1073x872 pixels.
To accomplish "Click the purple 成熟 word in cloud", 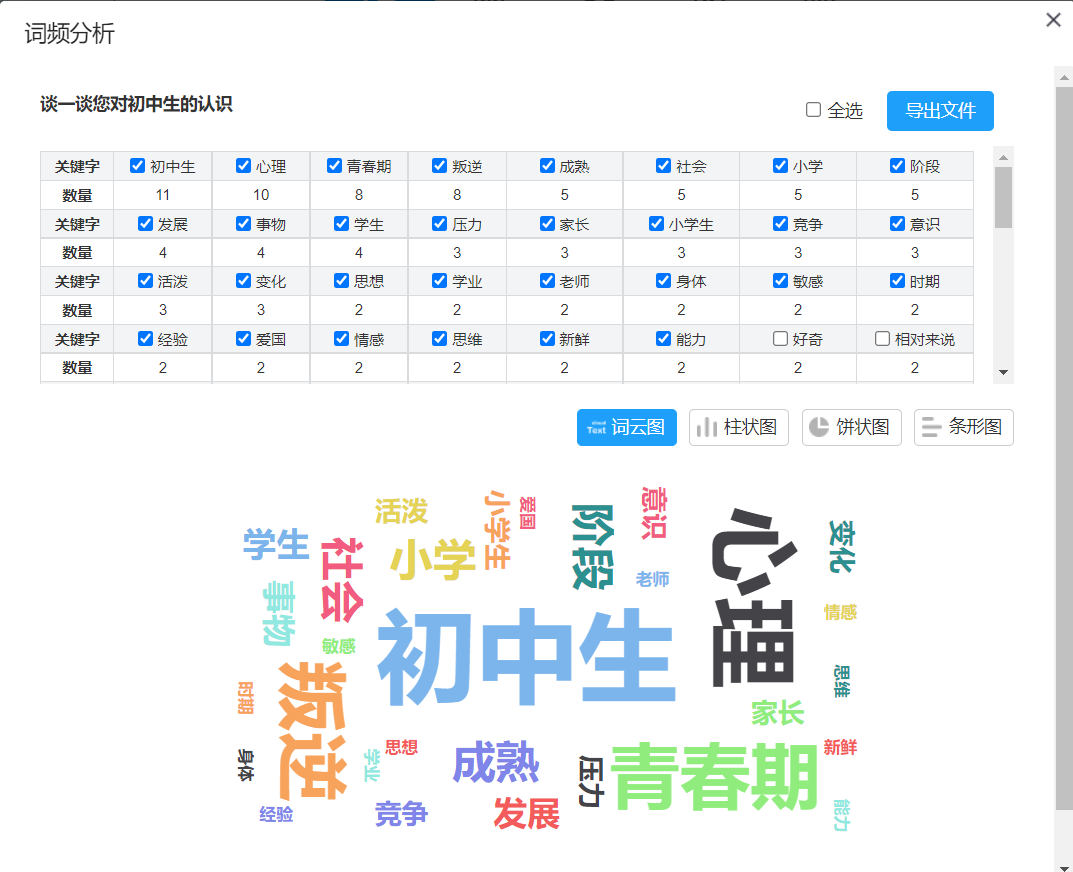I will [x=496, y=765].
